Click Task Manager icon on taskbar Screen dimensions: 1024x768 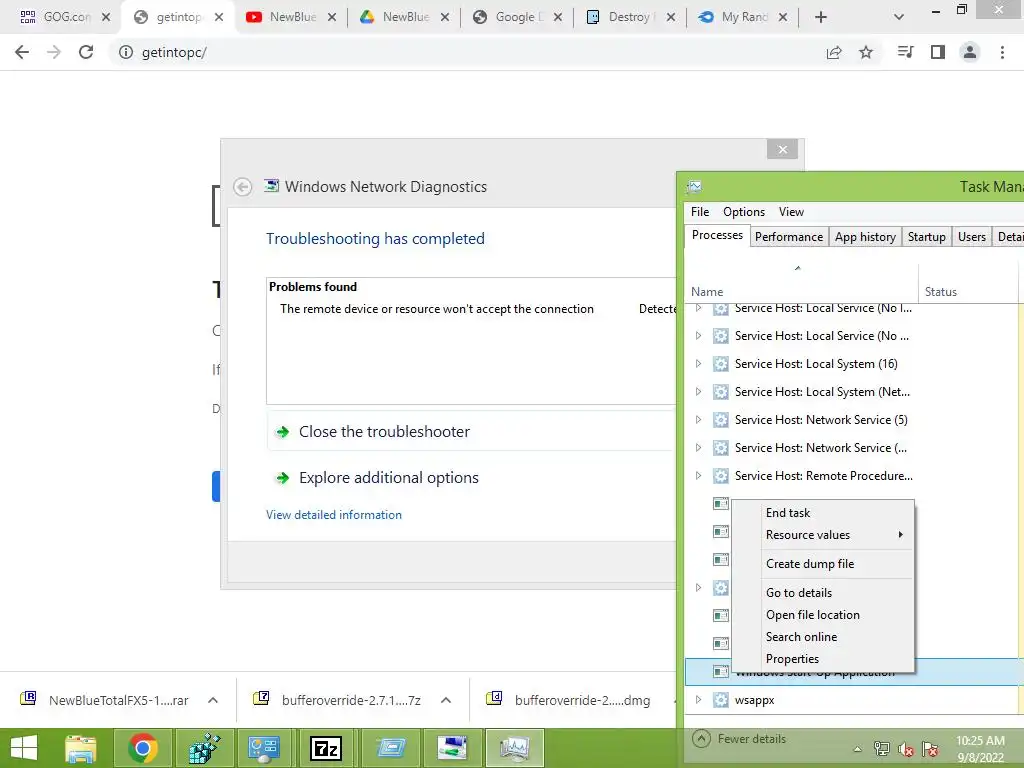point(515,748)
